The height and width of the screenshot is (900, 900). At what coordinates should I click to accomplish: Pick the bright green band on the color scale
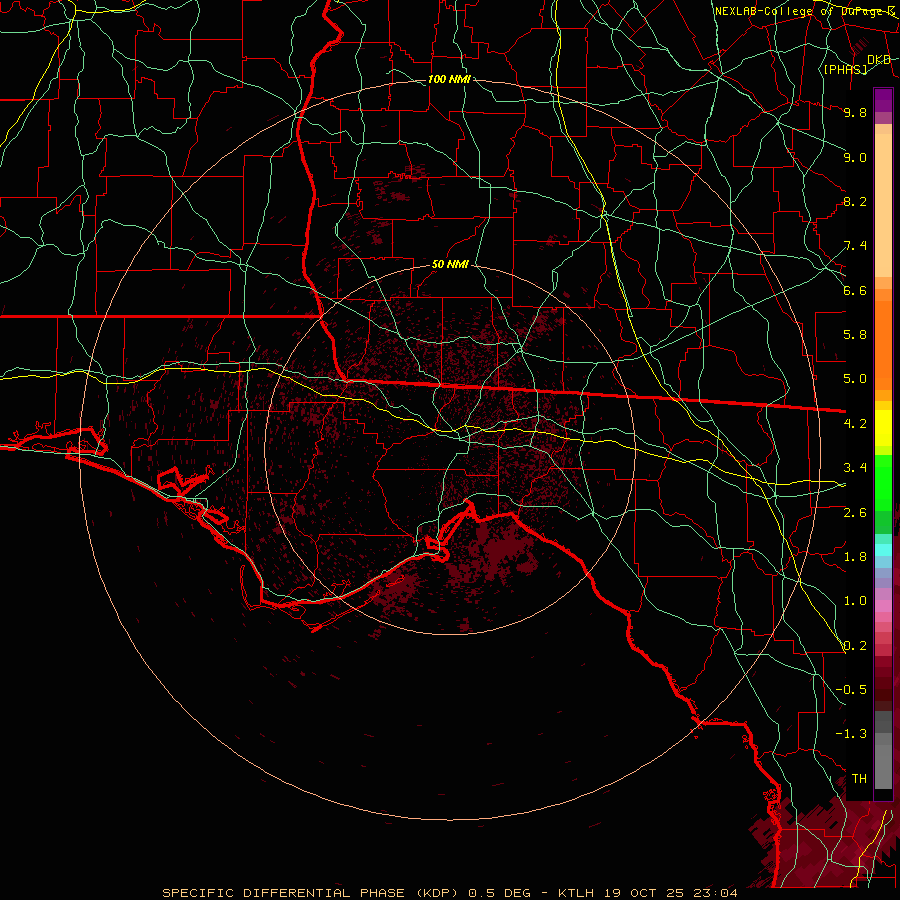883,483
